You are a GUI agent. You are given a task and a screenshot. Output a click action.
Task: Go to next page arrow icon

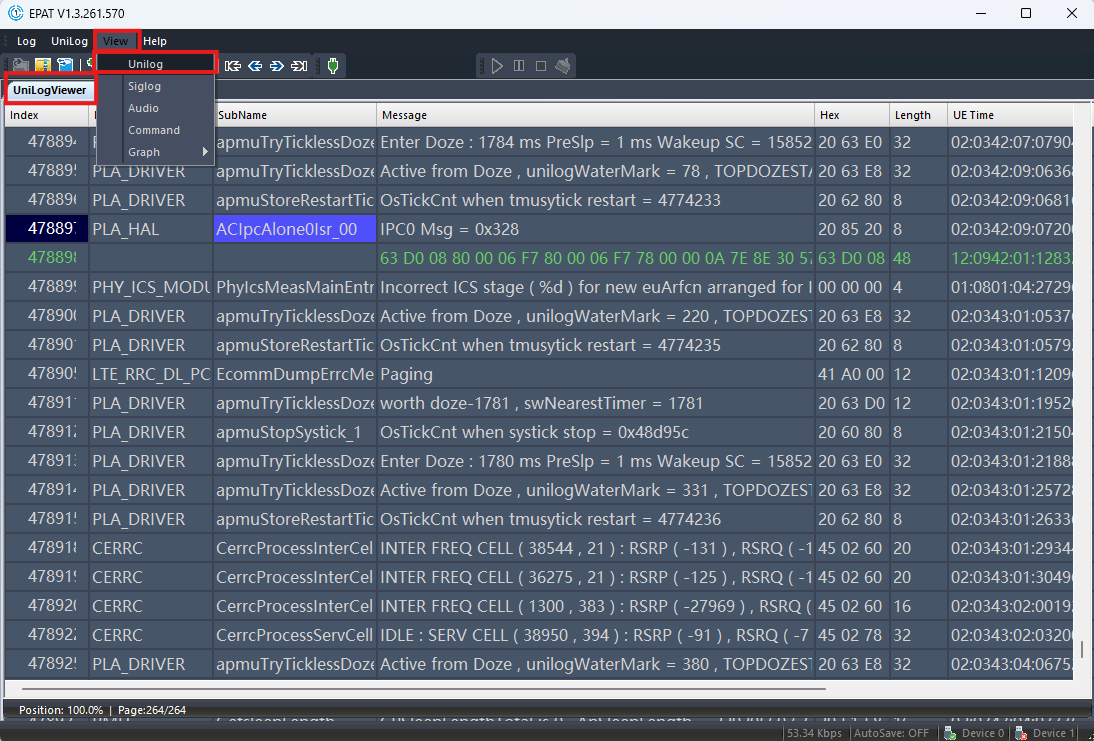tap(277, 66)
